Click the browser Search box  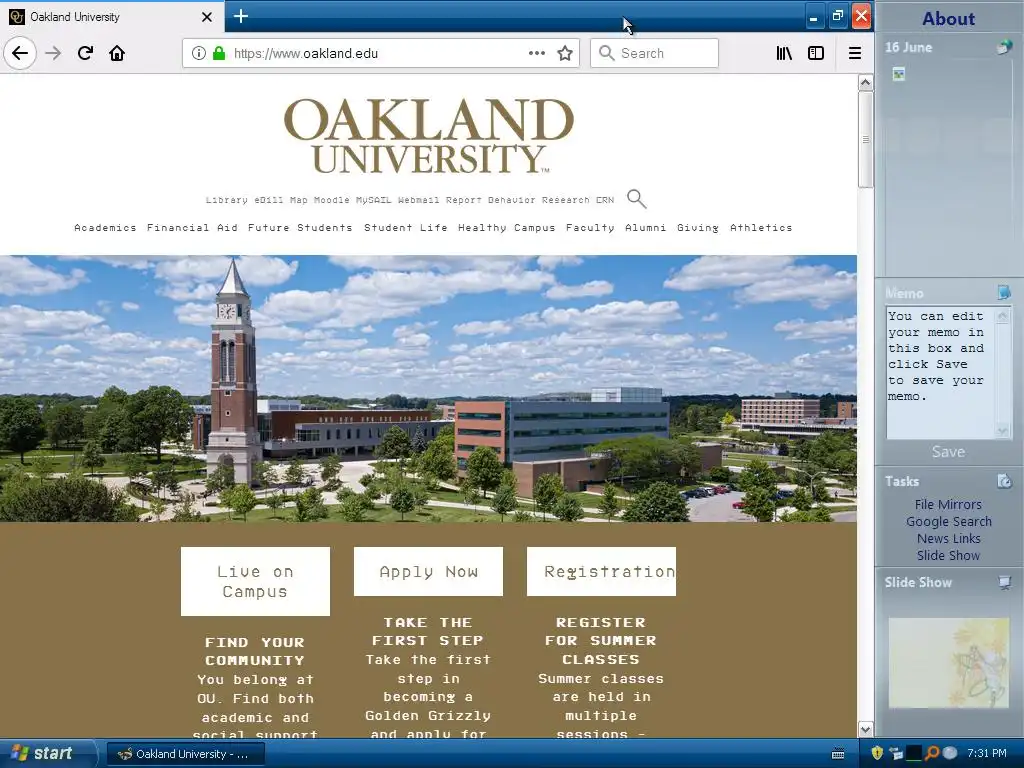[654, 53]
